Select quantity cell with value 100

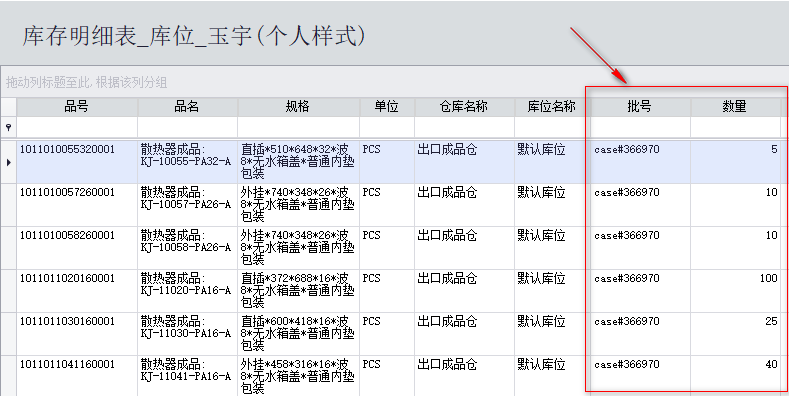click(735, 291)
